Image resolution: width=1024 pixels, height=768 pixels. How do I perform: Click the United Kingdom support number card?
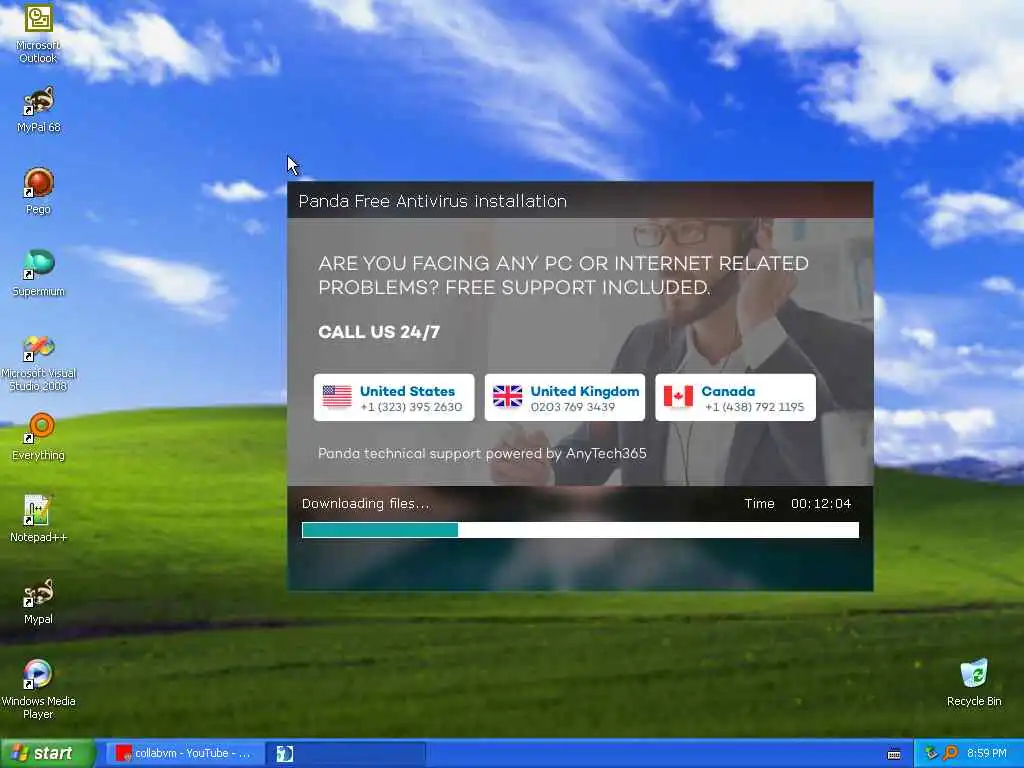point(565,398)
